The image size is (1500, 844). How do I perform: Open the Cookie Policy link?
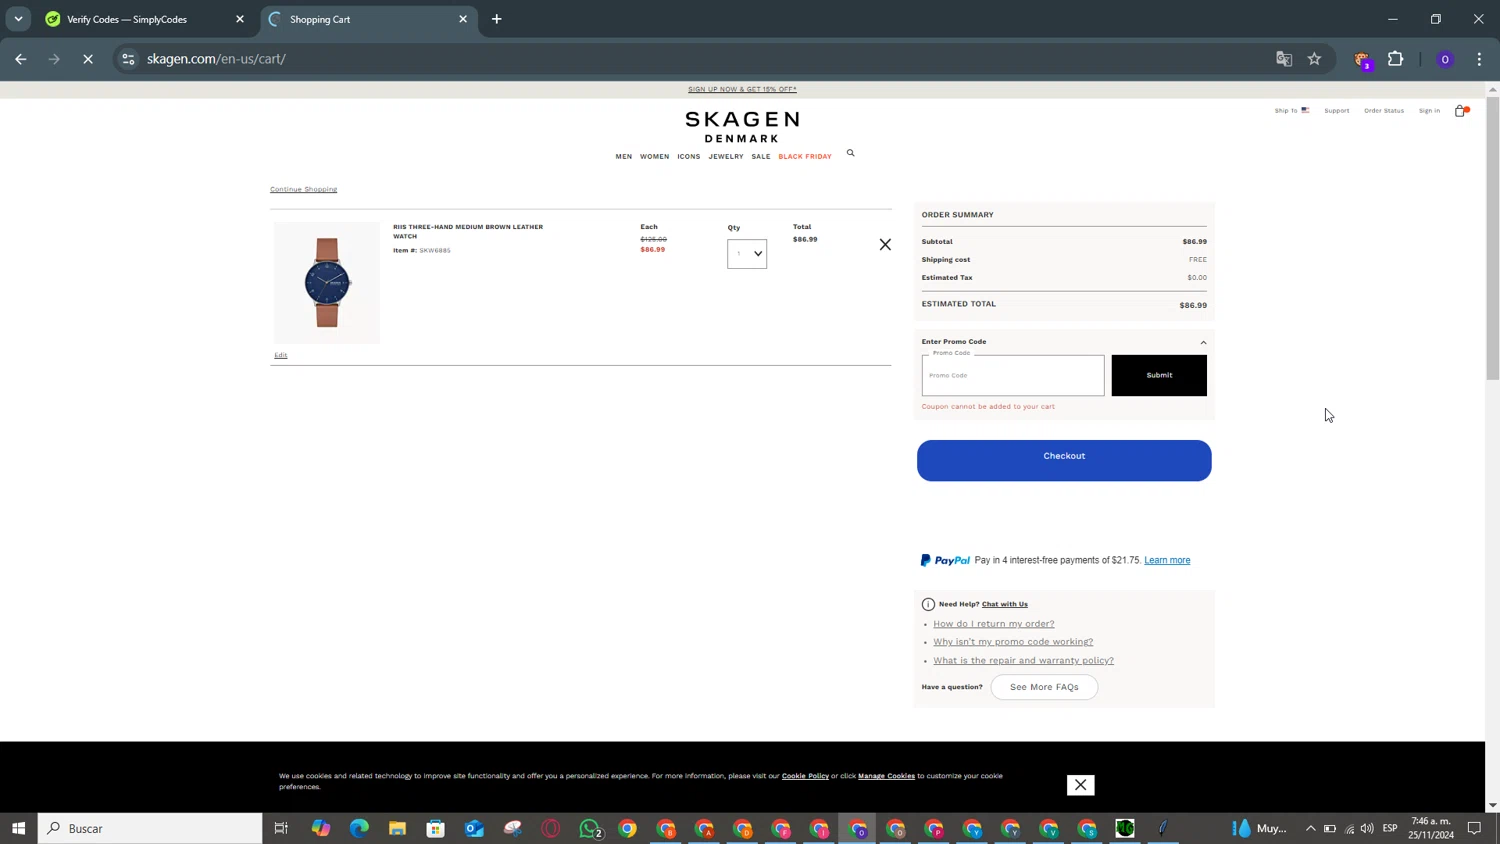coord(805,776)
